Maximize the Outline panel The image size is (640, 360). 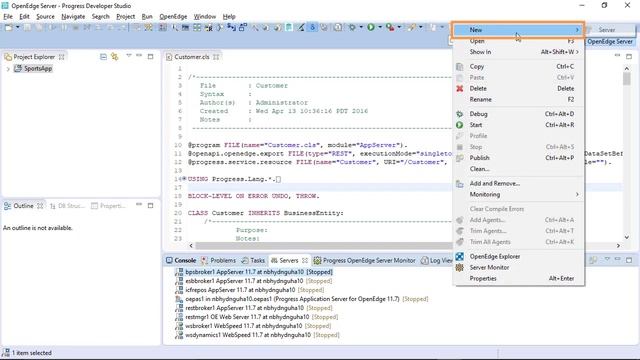[151, 205]
